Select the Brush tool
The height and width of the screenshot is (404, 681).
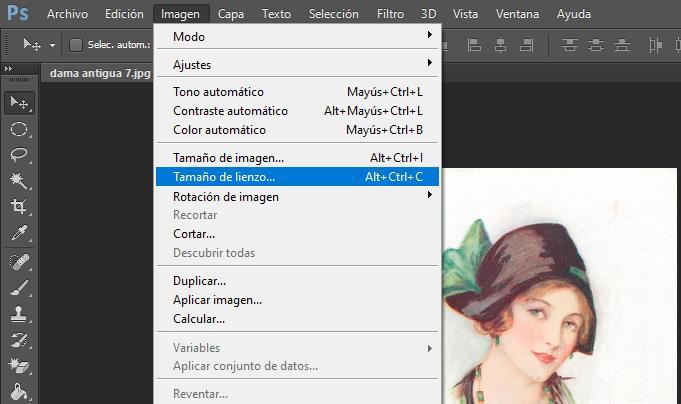[x=19, y=288]
